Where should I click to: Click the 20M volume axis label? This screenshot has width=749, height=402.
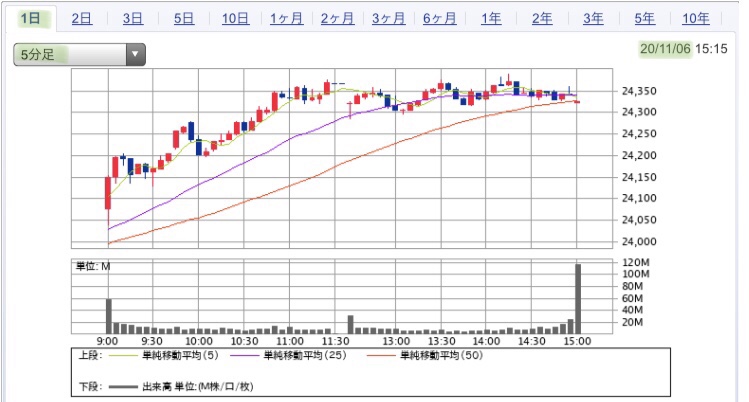tap(632, 322)
